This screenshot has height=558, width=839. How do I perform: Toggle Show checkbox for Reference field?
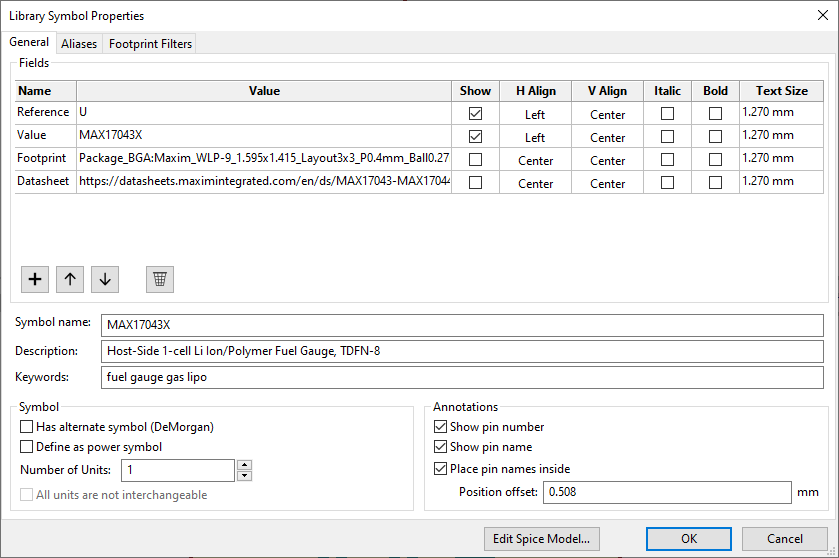pyautogui.click(x=475, y=114)
